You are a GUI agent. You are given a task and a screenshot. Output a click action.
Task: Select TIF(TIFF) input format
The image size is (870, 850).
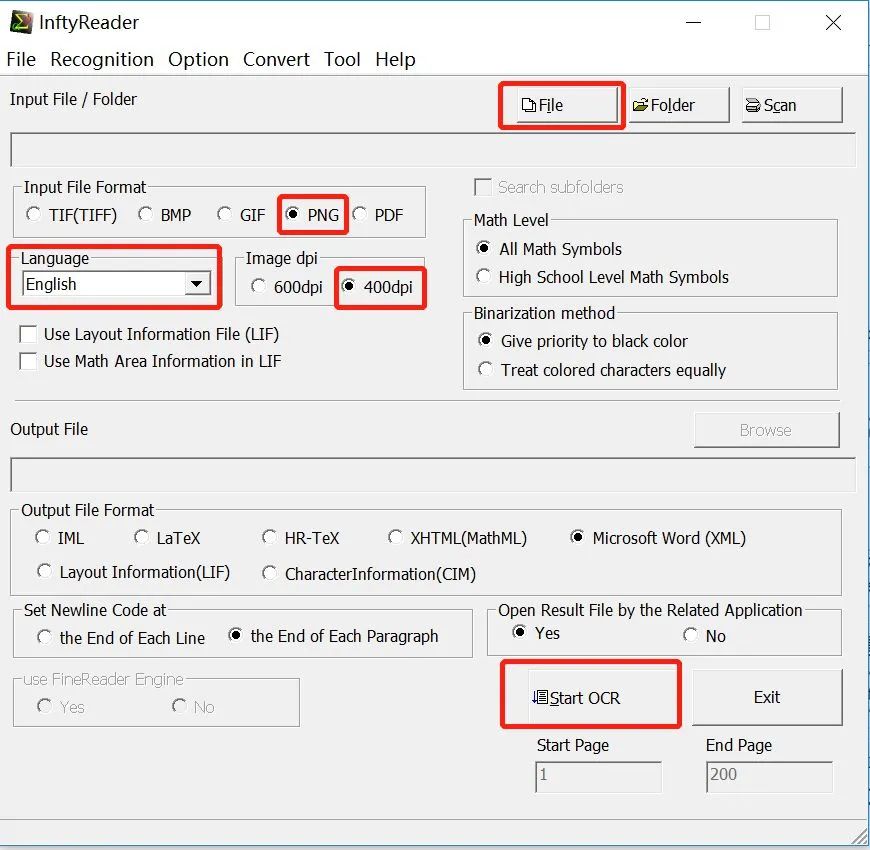[x=72, y=215]
